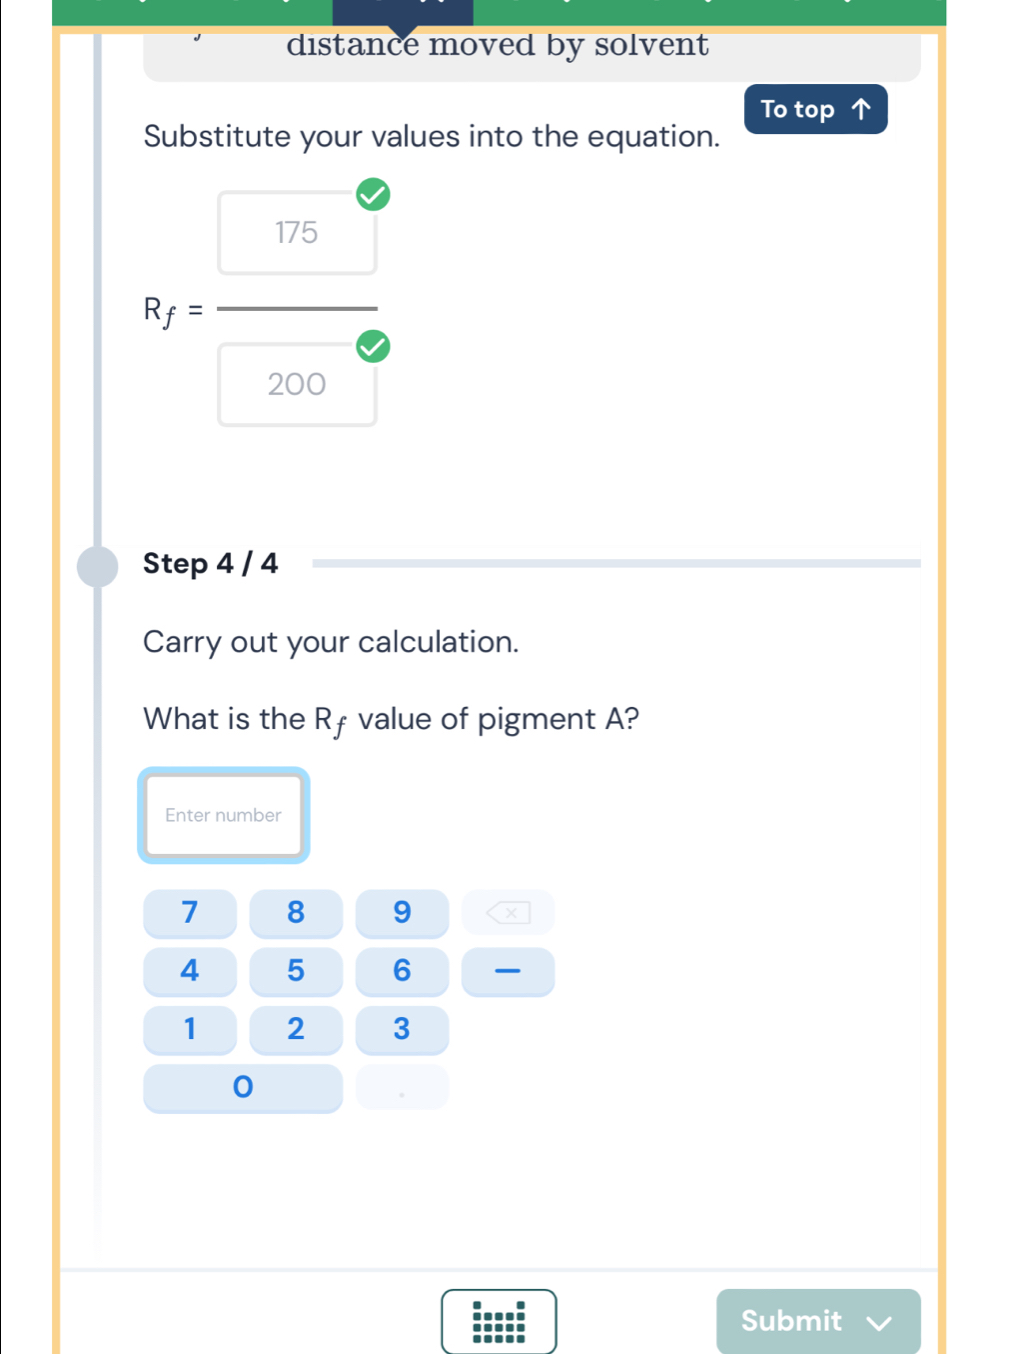Select the highlighted question in the top navigation bar

pyautogui.click(x=402, y=10)
